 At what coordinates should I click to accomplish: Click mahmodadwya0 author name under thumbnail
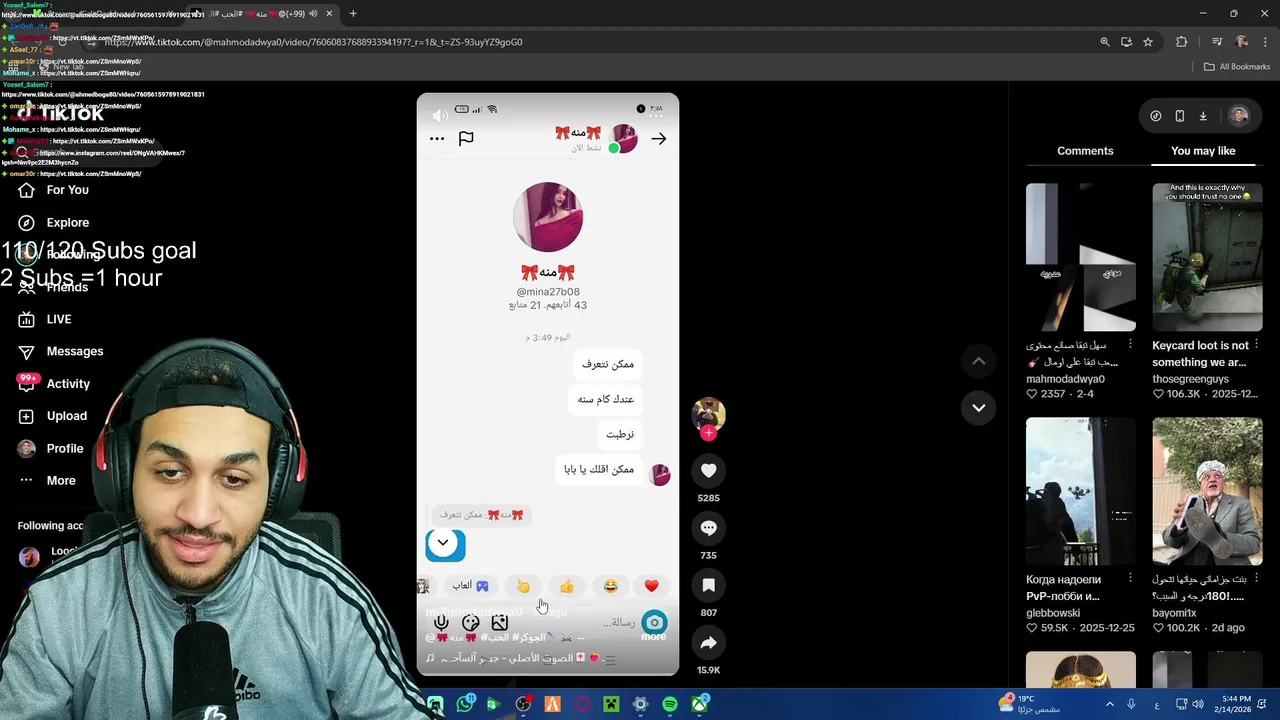click(1065, 379)
